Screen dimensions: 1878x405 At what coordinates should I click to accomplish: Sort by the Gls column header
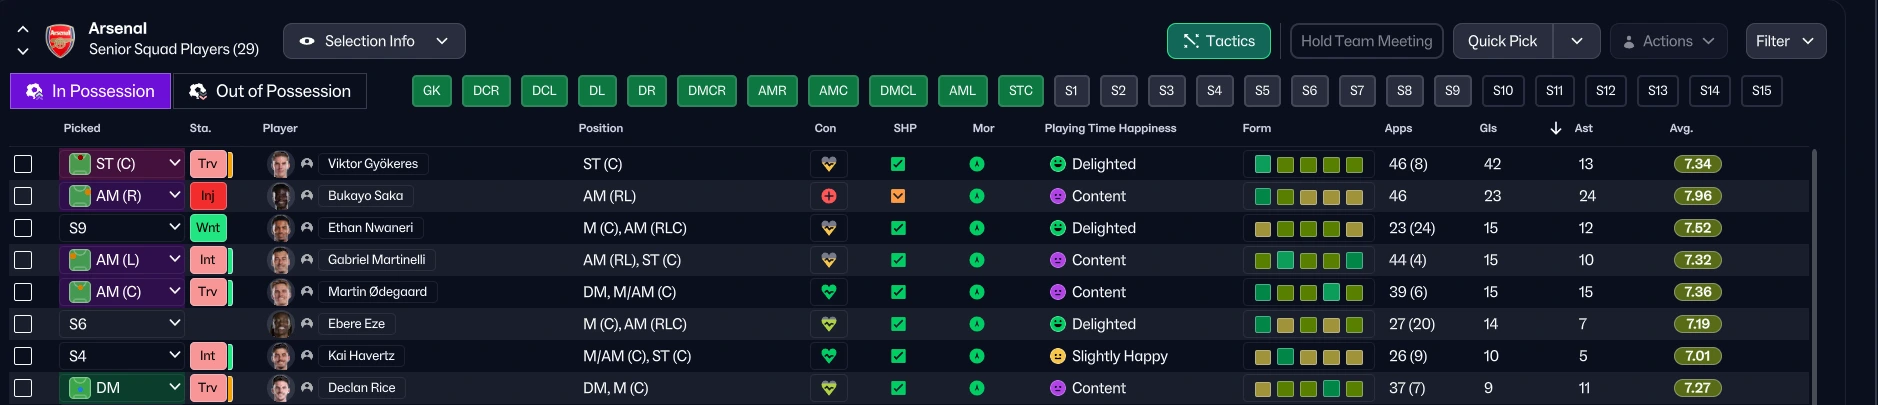pyautogui.click(x=1488, y=128)
